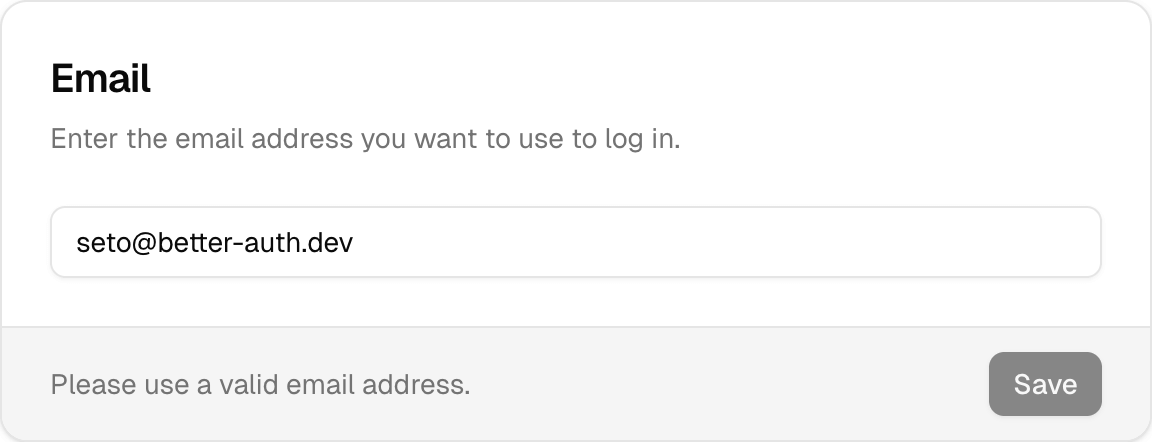
Task: Hit the Save control beside the hint text
Action: coord(1045,384)
